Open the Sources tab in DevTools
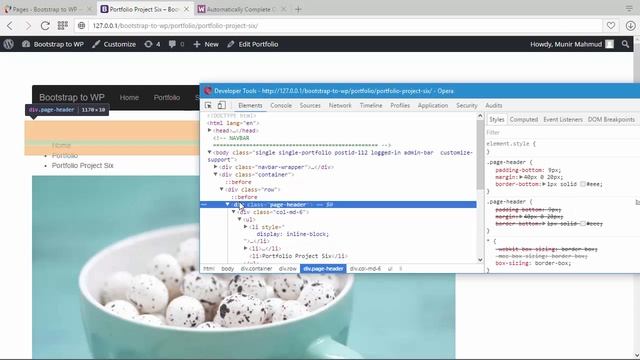640x360 pixels. (310, 105)
